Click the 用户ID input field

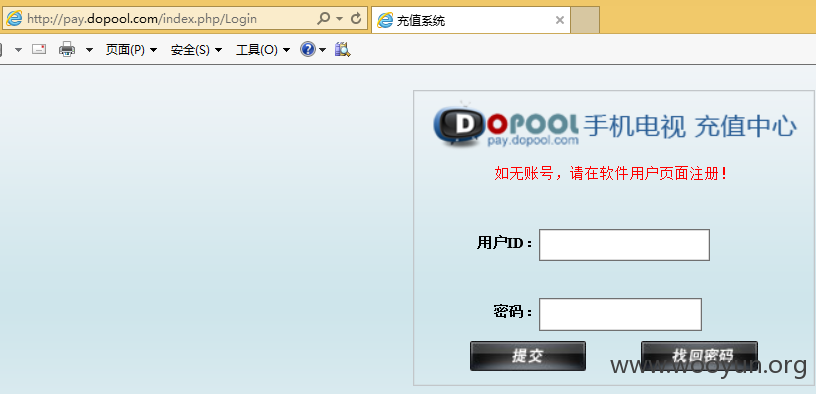click(x=624, y=245)
